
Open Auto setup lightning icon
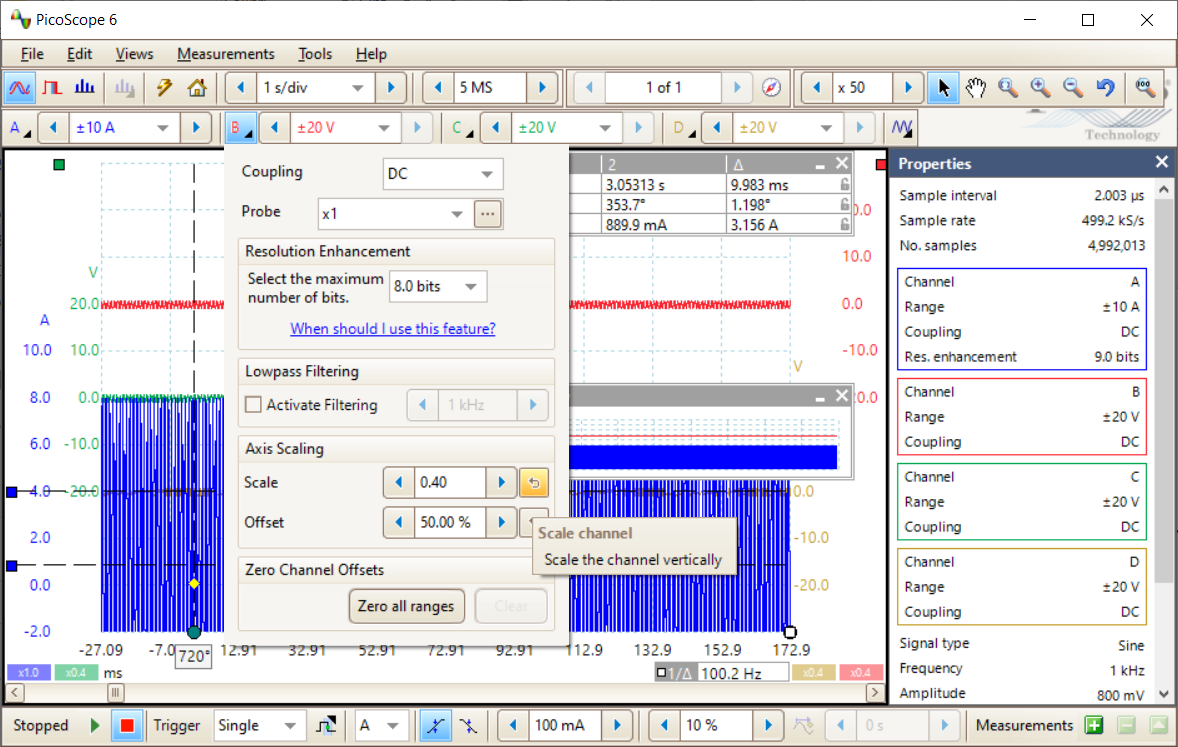click(164, 88)
